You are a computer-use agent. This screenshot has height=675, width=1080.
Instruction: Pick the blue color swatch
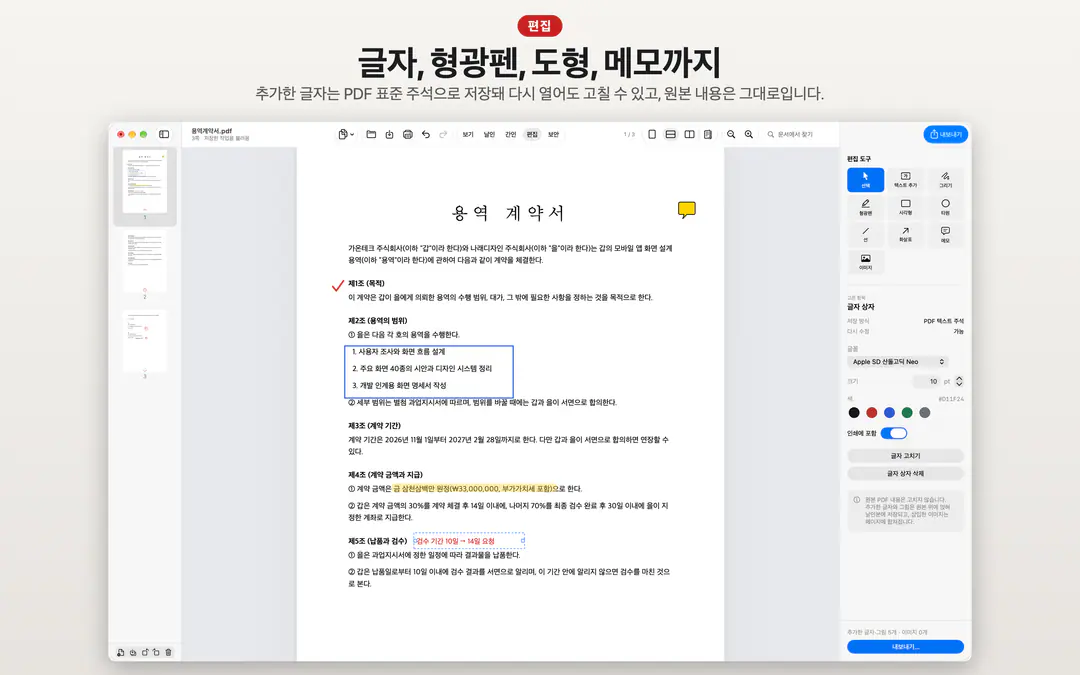click(x=889, y=413)
